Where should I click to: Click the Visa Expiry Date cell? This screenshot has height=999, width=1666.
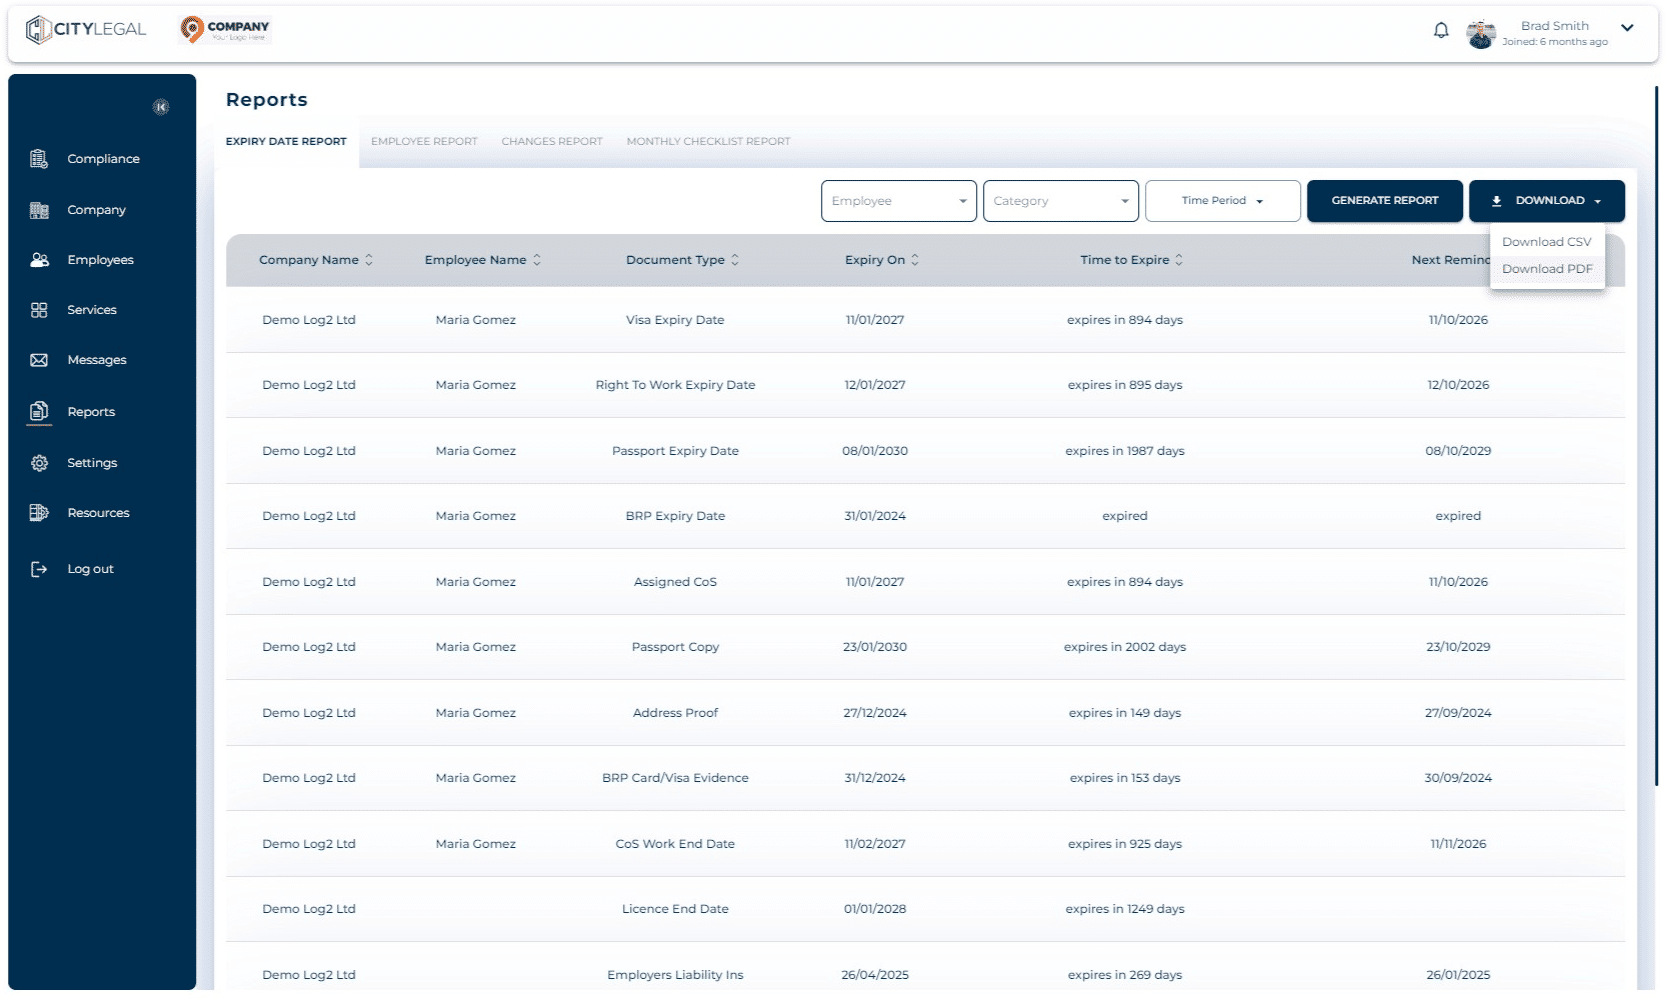pos(675,320)
